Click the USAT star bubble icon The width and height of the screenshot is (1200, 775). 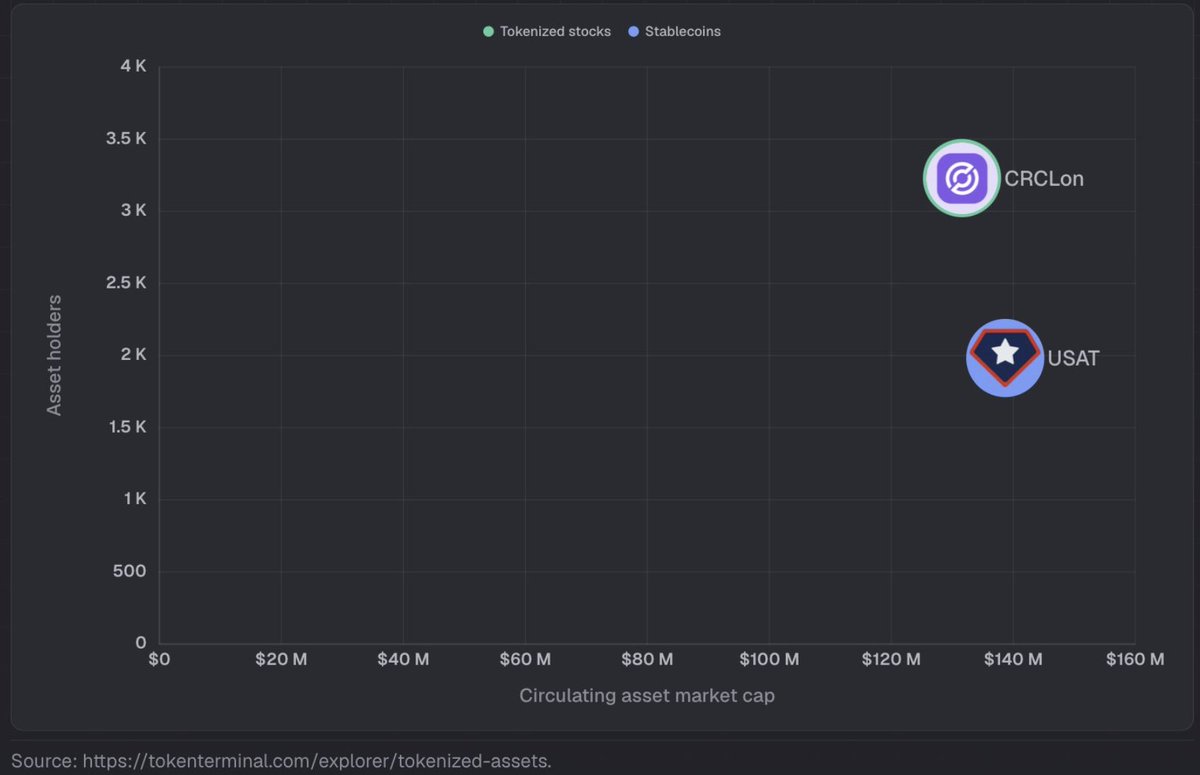pos(1005,358)
